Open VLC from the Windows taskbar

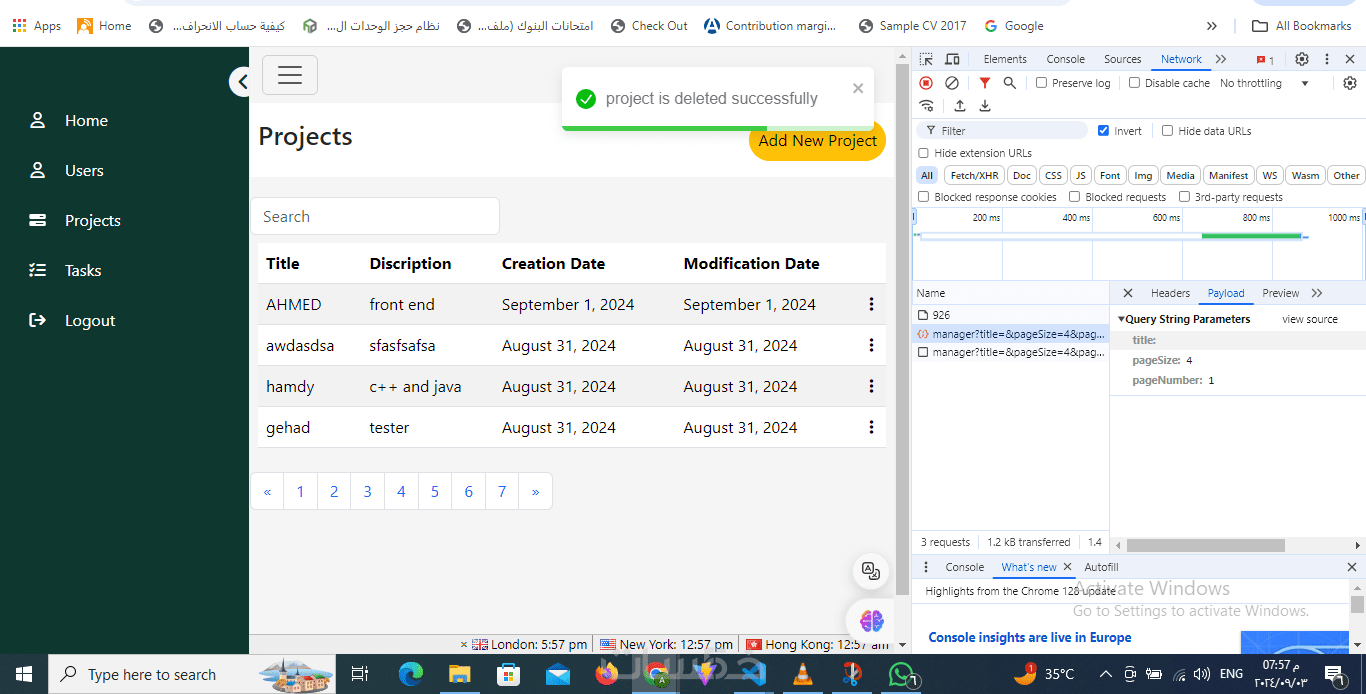802,674
